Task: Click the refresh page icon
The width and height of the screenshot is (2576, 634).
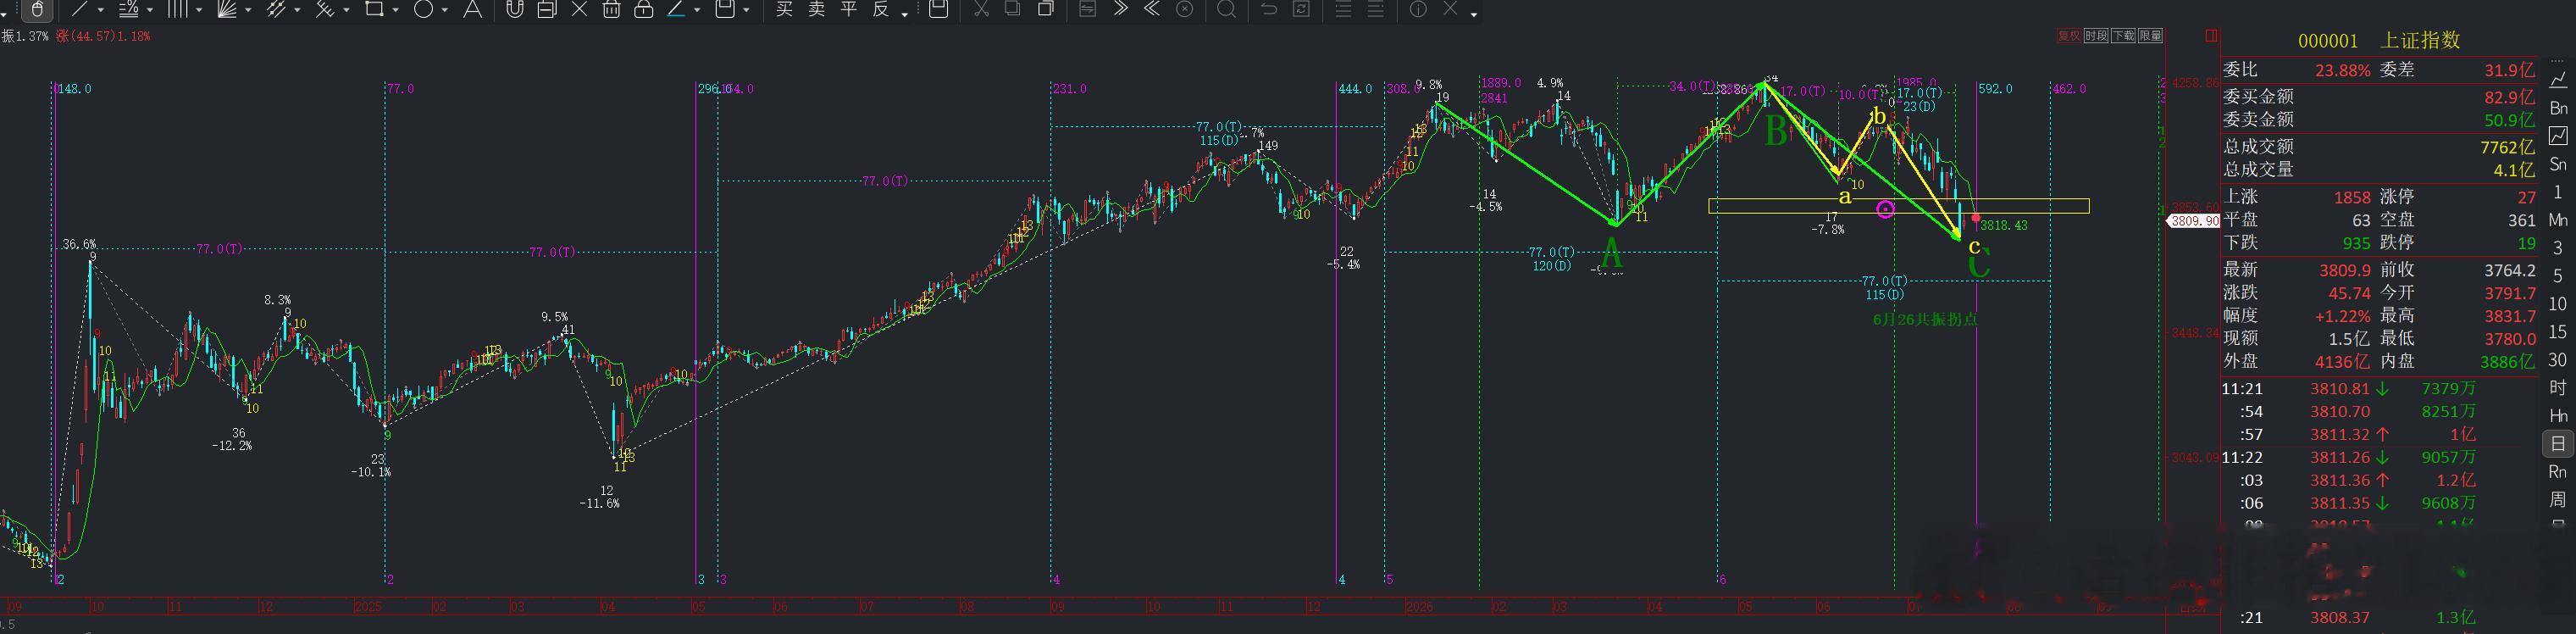Action: (1302, 9)
